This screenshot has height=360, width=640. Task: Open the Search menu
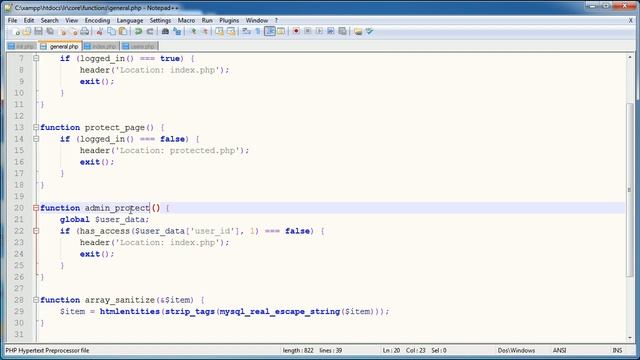click(49, 20)
